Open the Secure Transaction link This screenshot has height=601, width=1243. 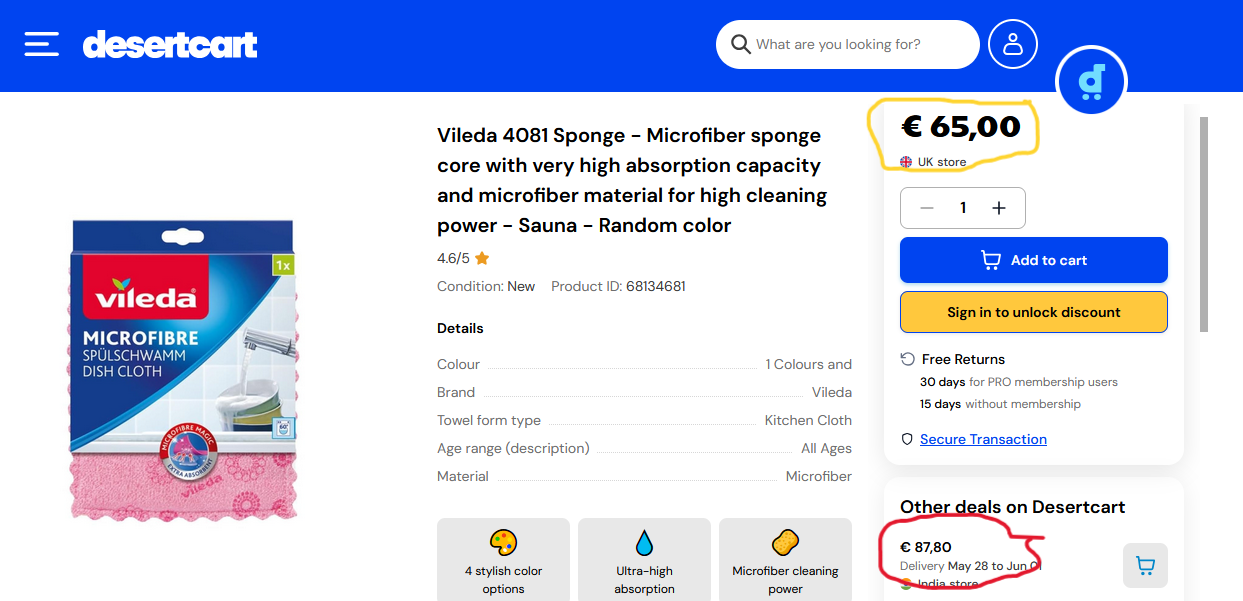click(x=983, y=439)
